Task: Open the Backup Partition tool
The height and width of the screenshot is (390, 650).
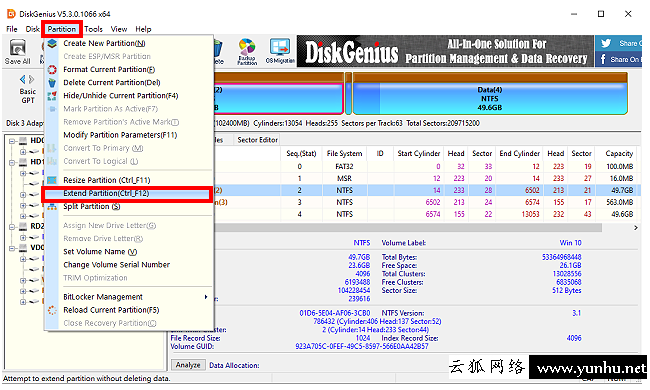Action: click(x=247, y=52)
